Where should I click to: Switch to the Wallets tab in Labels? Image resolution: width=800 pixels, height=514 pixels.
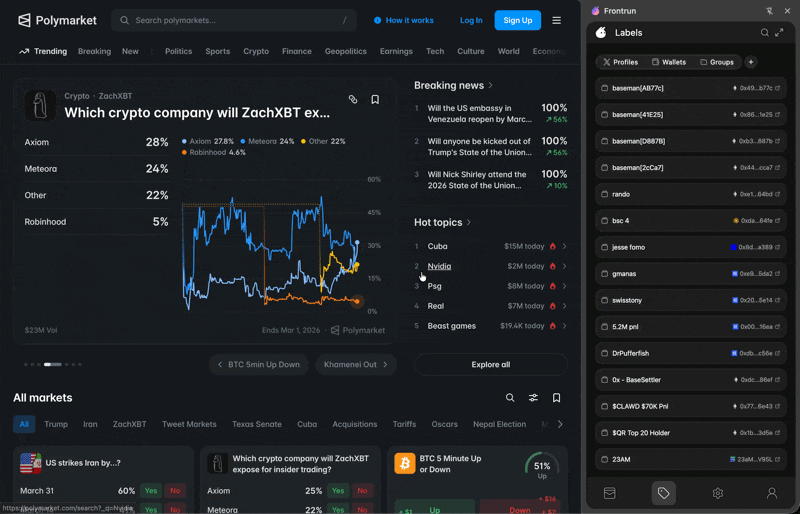pos(669,62)
